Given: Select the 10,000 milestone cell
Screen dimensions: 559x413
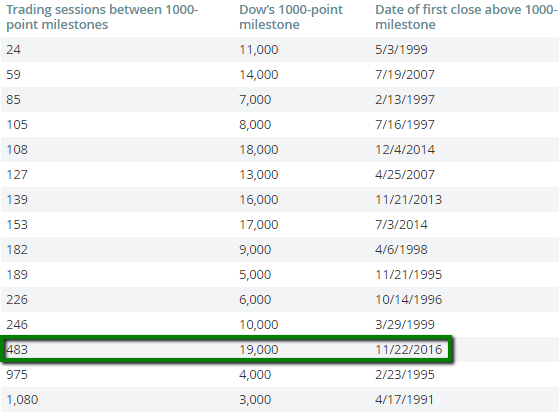Looking at the screenshot, I should click(259, 324).
